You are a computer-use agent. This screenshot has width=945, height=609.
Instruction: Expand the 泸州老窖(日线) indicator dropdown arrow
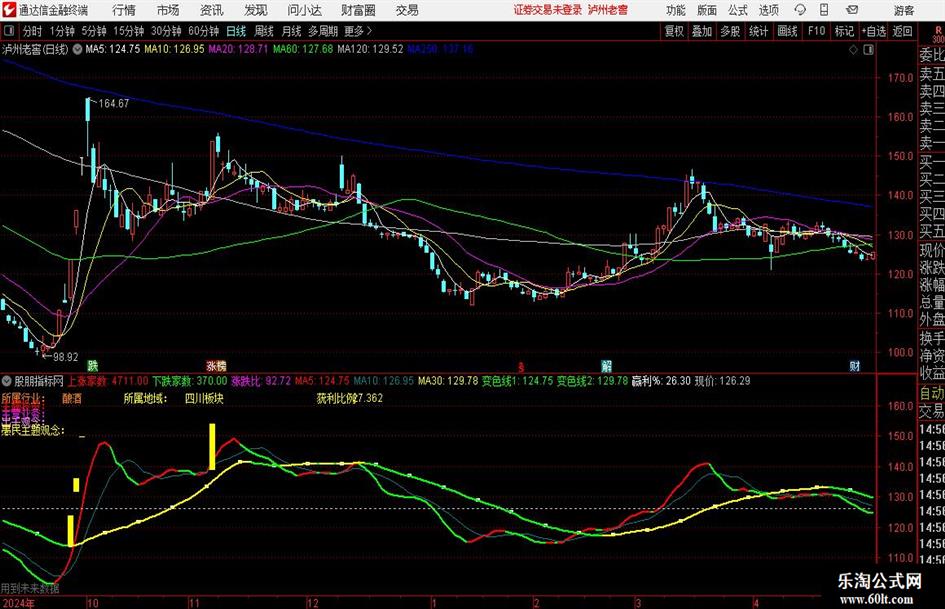click(x=77, y=50)
